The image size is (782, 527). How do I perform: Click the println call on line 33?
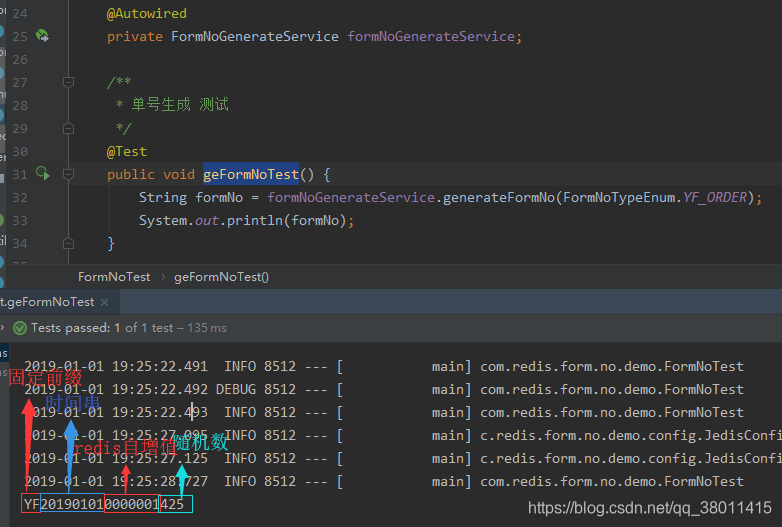[255, 220]
